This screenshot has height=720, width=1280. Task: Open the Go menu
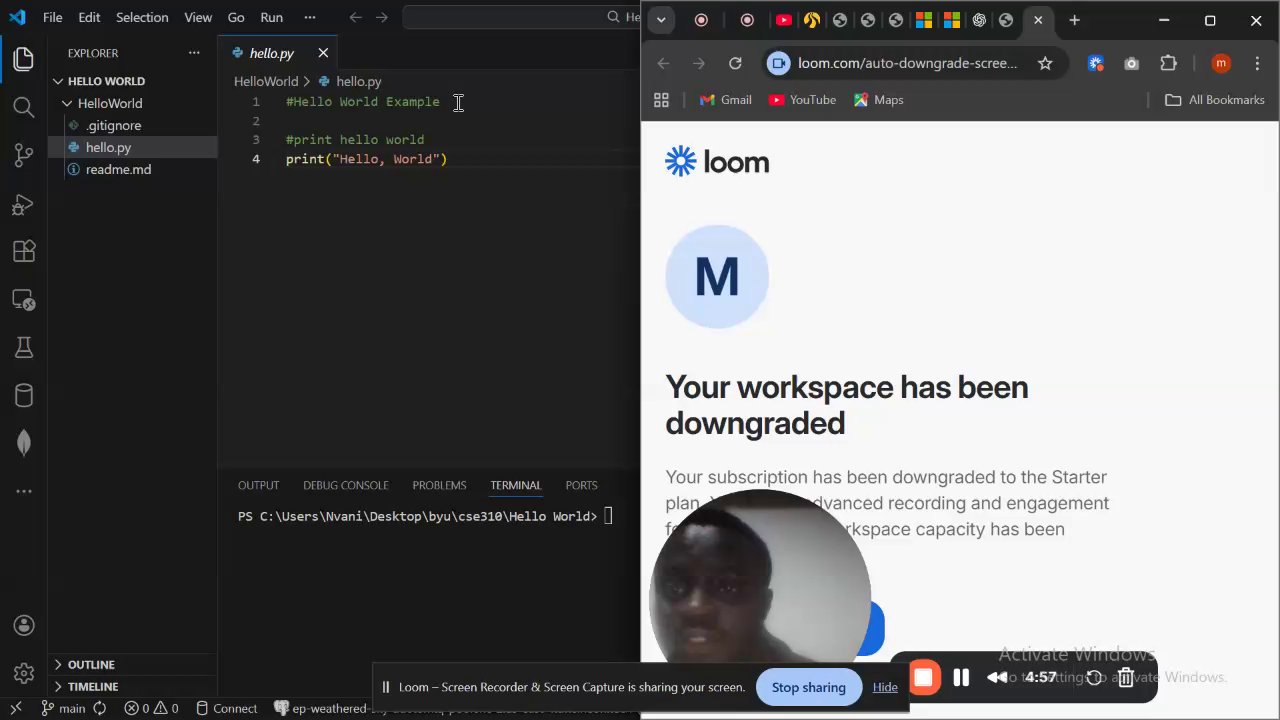click(236, 17)
